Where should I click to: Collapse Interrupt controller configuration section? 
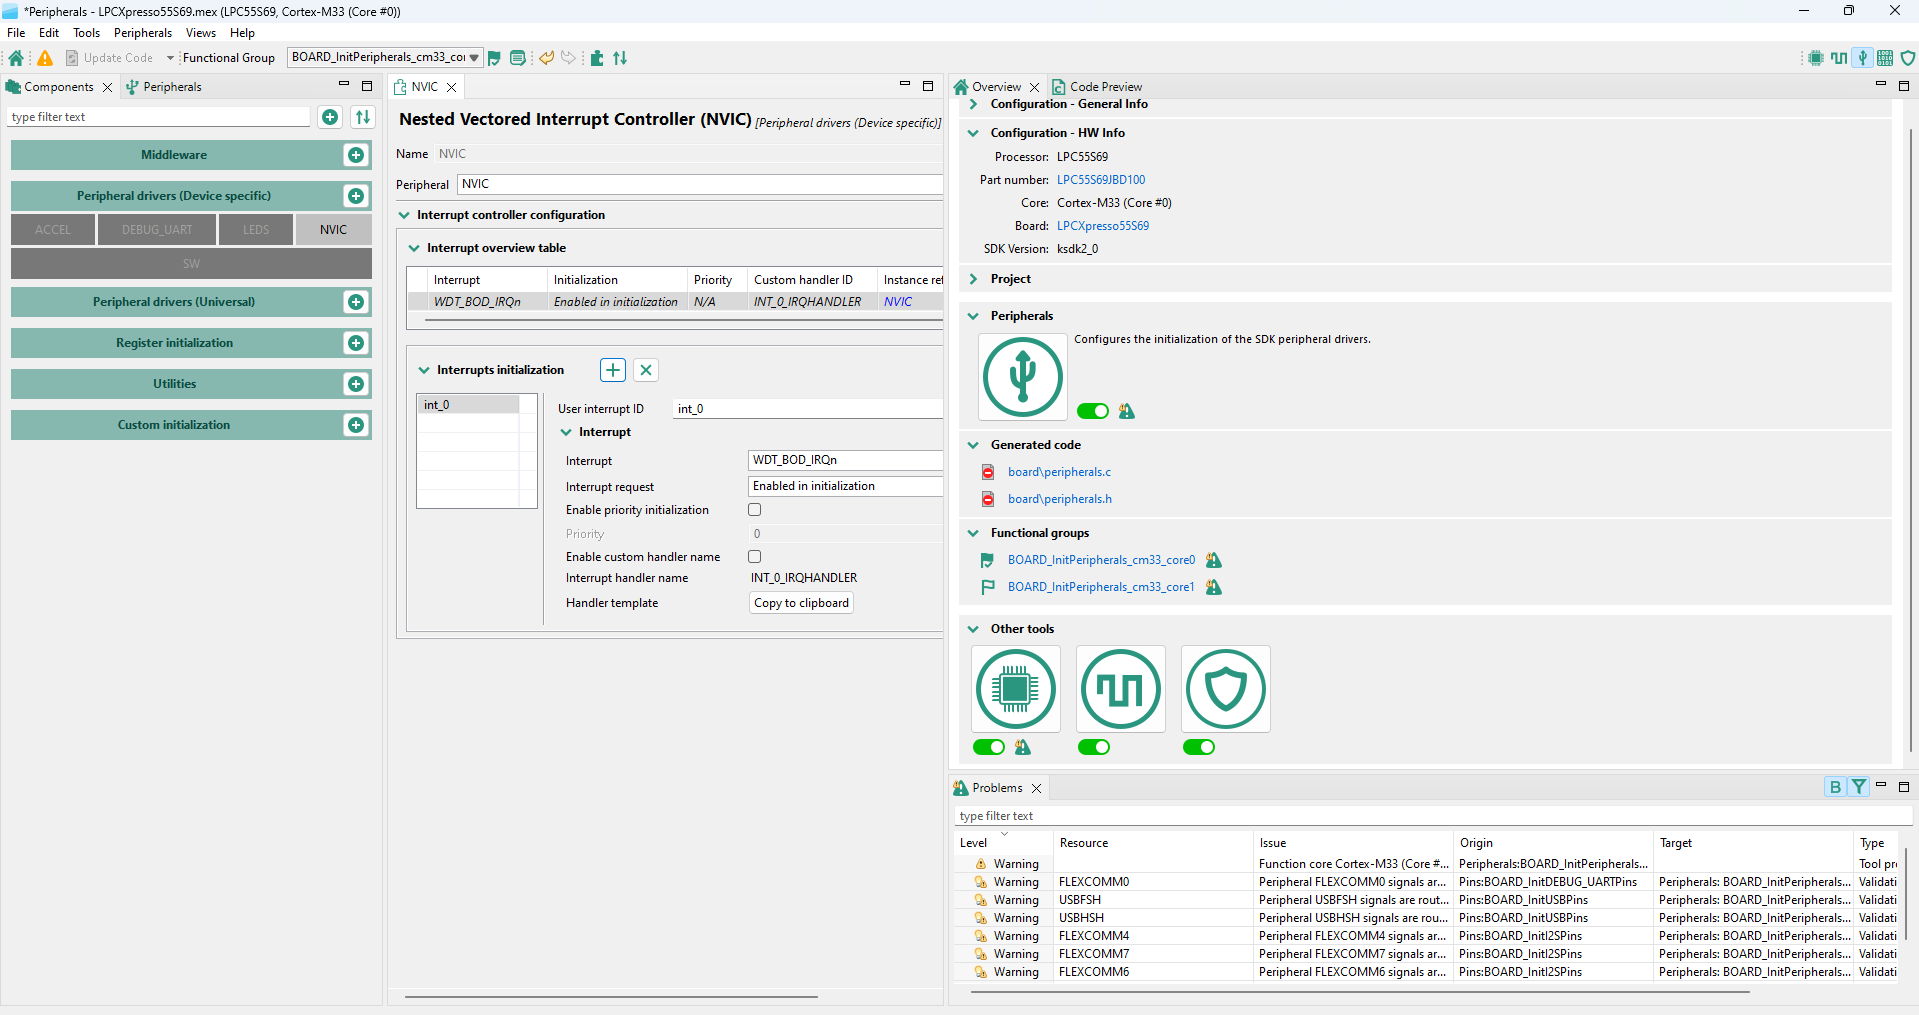pyautogui.click(x=404, y=215)
